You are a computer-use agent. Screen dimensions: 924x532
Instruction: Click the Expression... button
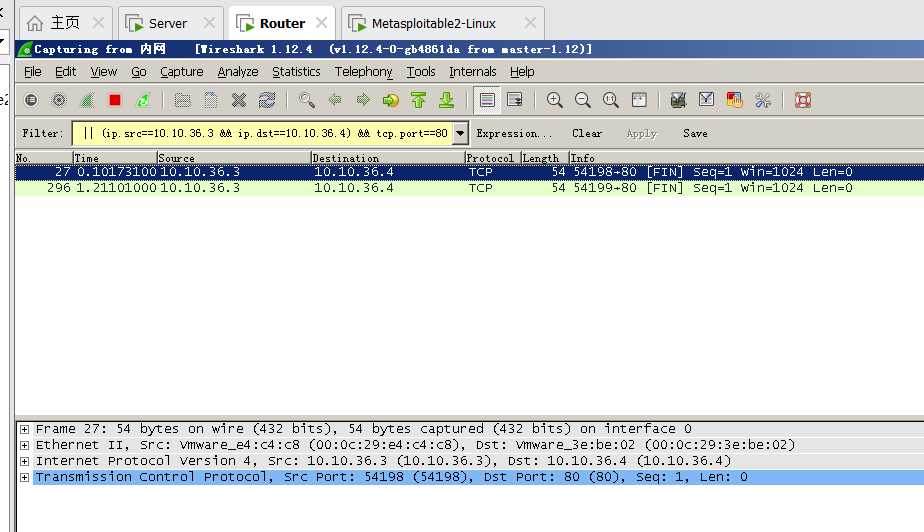coord(514,134)
